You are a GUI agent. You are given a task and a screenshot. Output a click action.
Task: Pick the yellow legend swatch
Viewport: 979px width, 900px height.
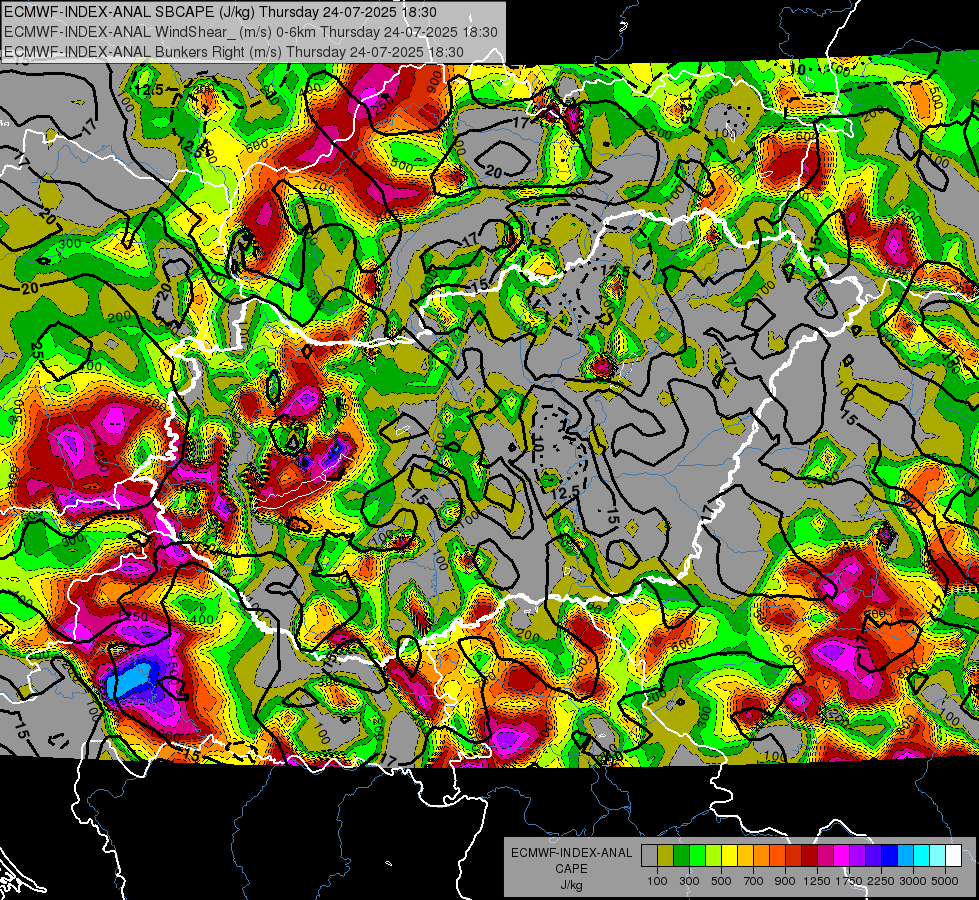tap(729, 856)
